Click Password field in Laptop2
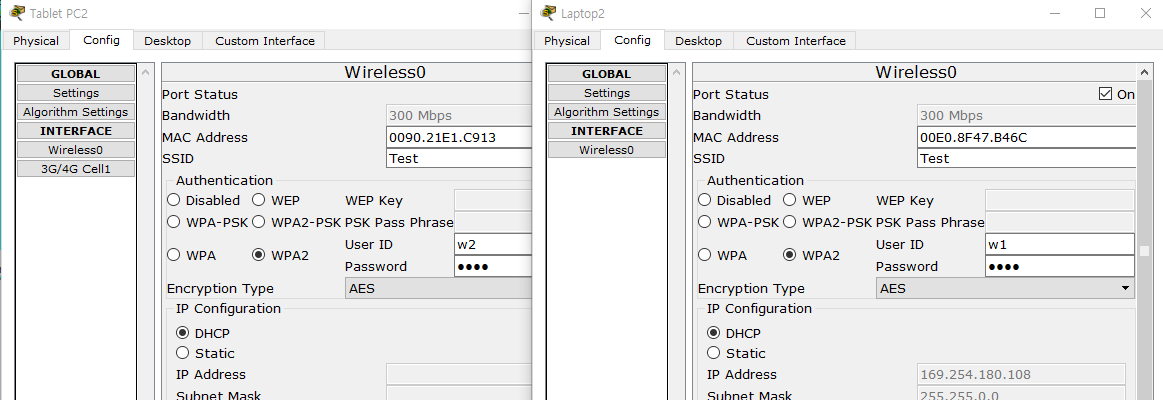Image resolution: width=1163 pixels, height=400 pixels. coord(1060,266)
